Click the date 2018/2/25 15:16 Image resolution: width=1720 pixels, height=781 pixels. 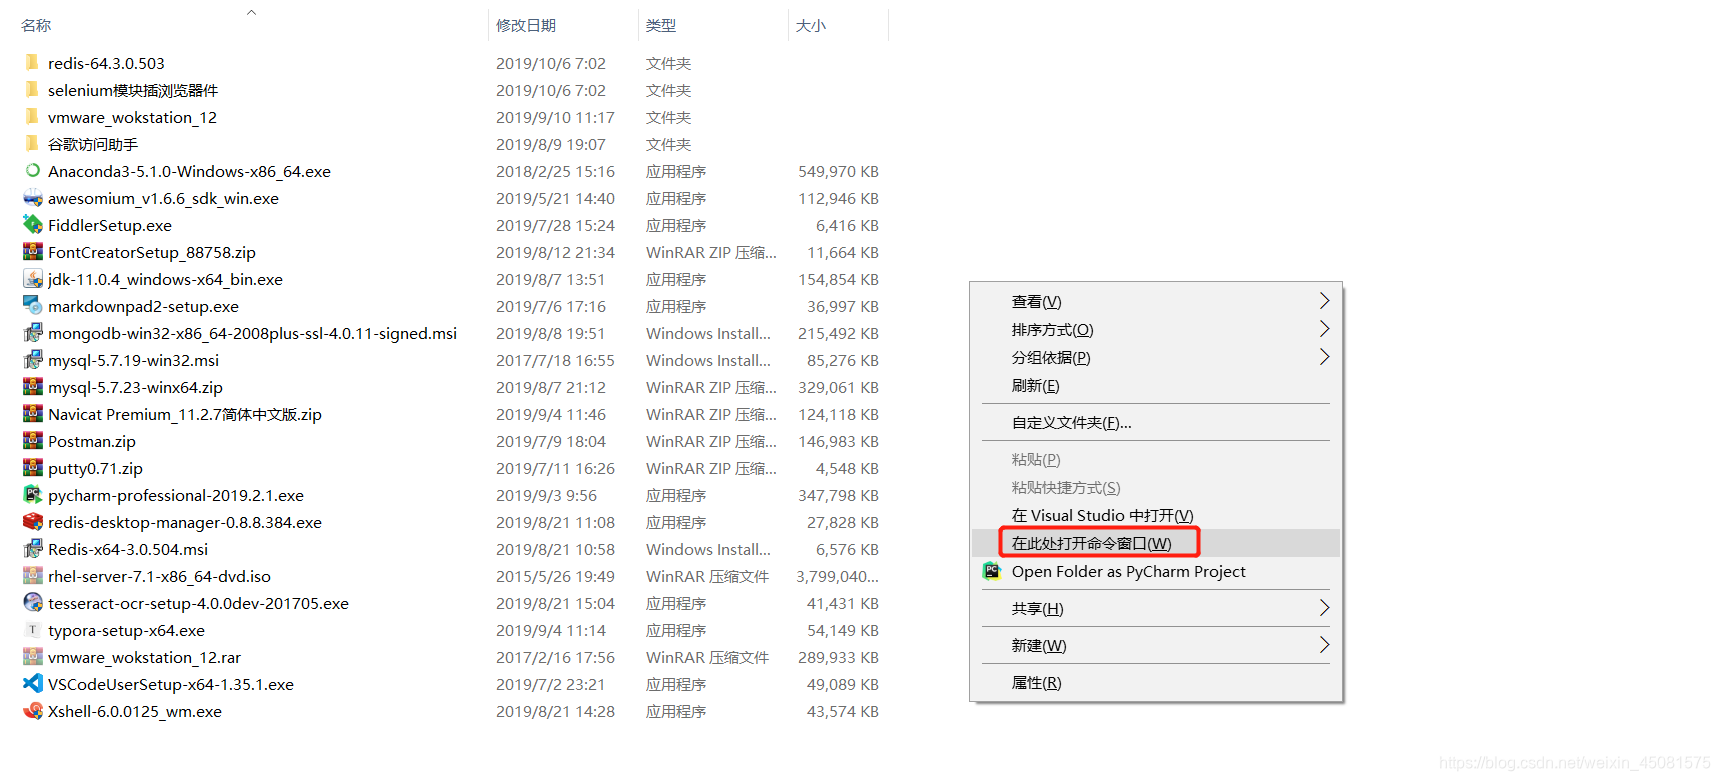555,171
